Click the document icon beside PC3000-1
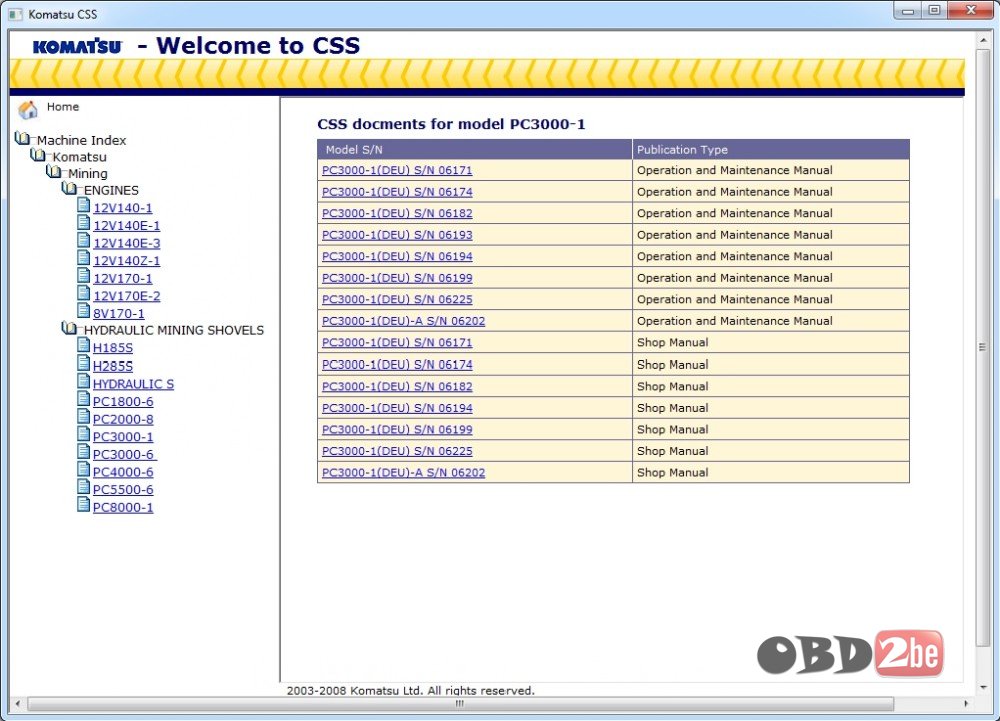Image resolution: width=1000 pixels, height=721 pixels. (x=84, y=434)
